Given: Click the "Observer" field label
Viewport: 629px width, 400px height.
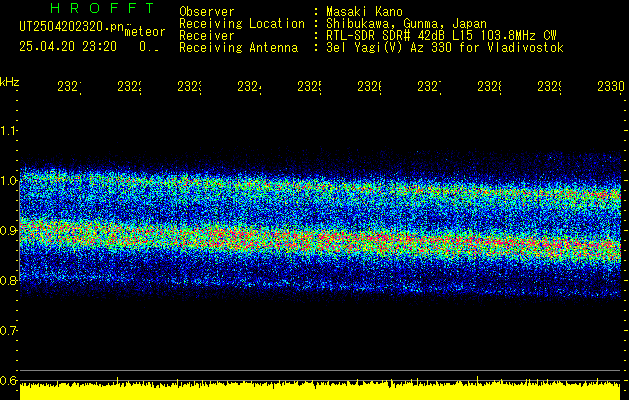Looking at the screenshot, I should [207, 11].
